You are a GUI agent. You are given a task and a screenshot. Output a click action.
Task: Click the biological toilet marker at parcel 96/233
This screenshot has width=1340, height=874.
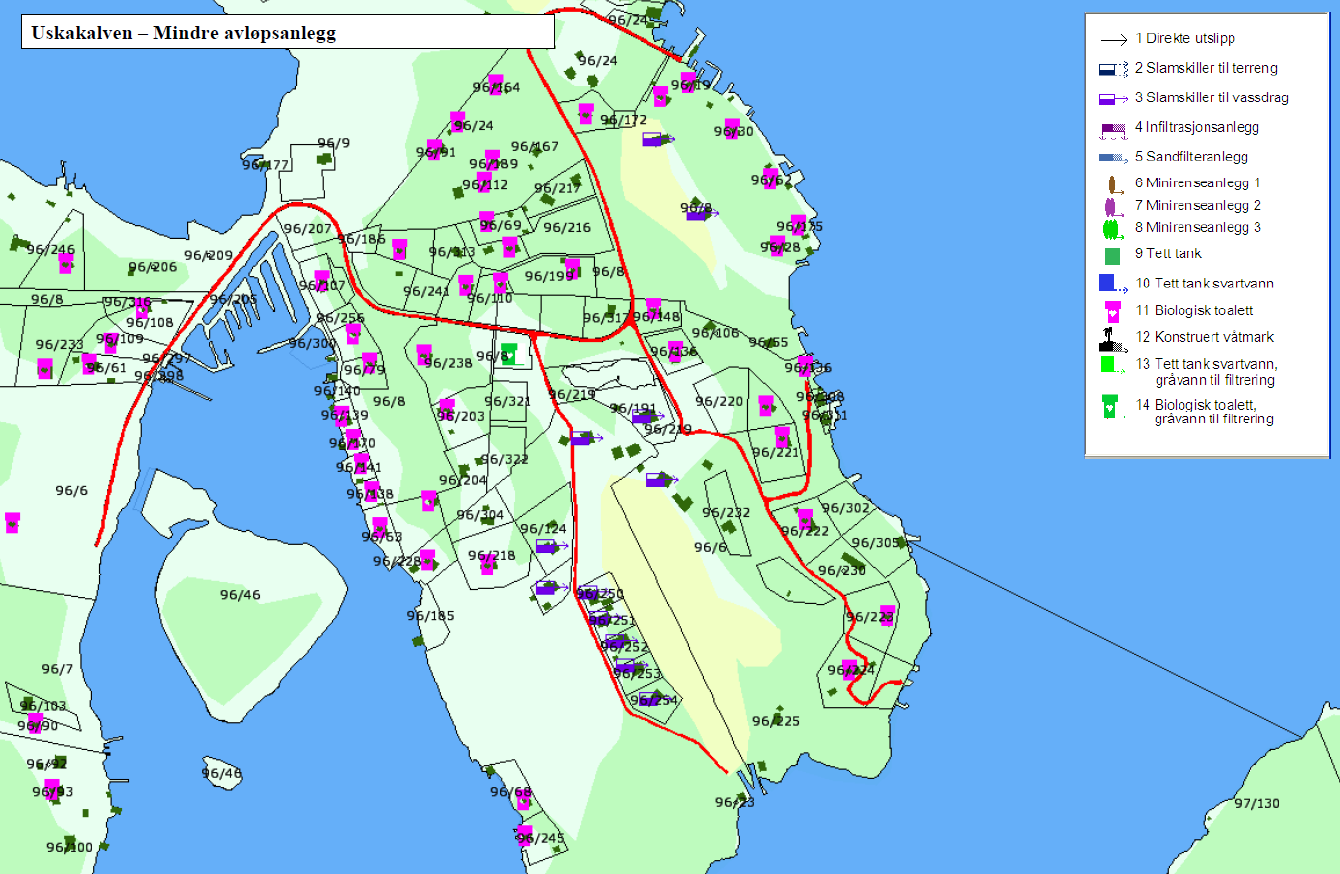(44, 368)
